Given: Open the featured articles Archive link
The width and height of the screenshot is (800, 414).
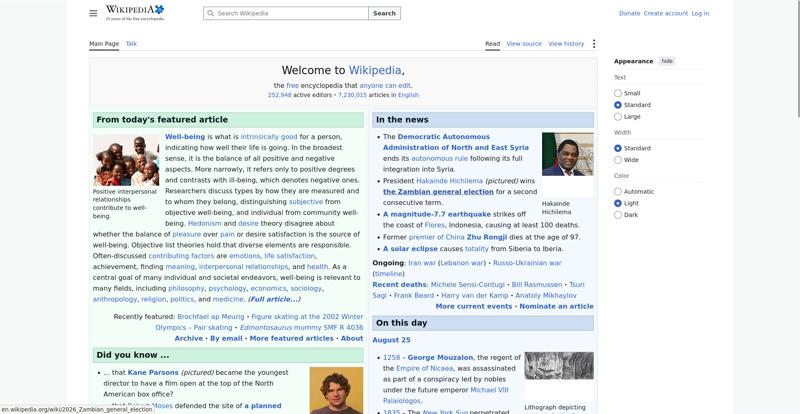Looking at the screenshot, I should (188, 338).
